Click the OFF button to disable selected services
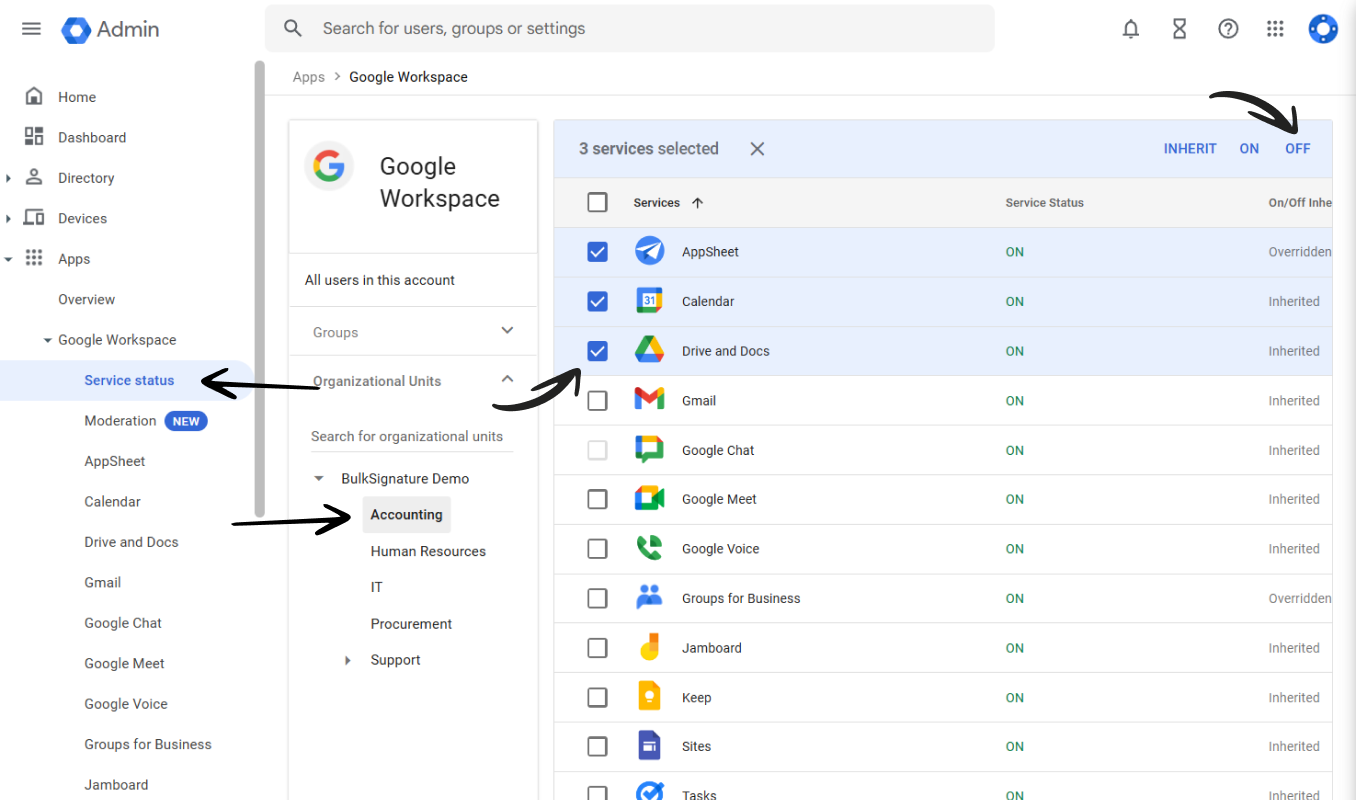Screen dimensions: 1356x800 pos(1297,148)
